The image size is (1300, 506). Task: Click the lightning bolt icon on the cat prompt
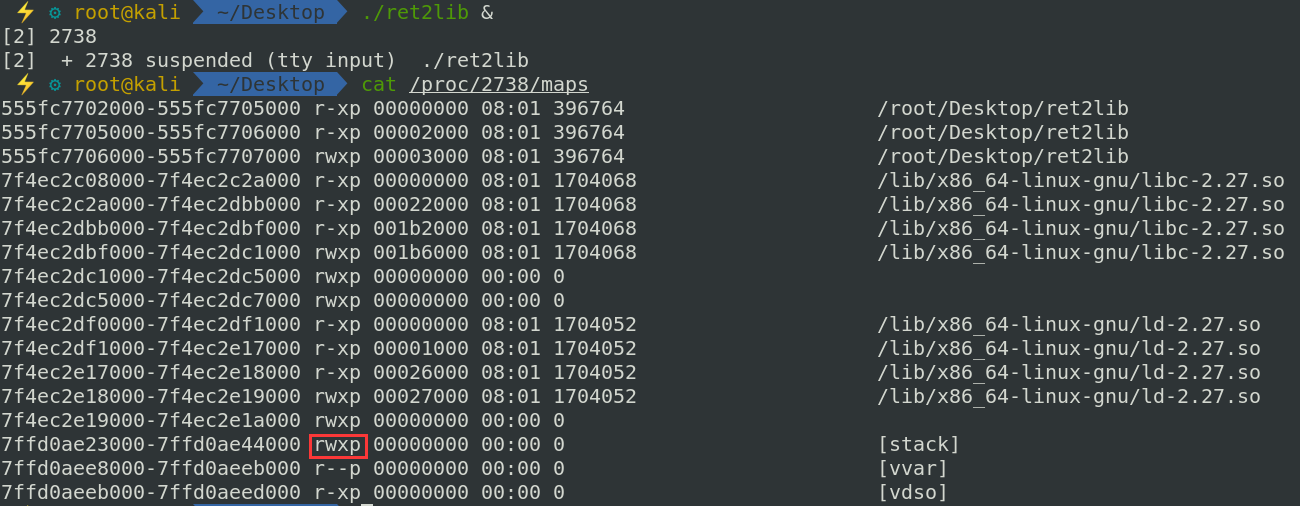25,85
